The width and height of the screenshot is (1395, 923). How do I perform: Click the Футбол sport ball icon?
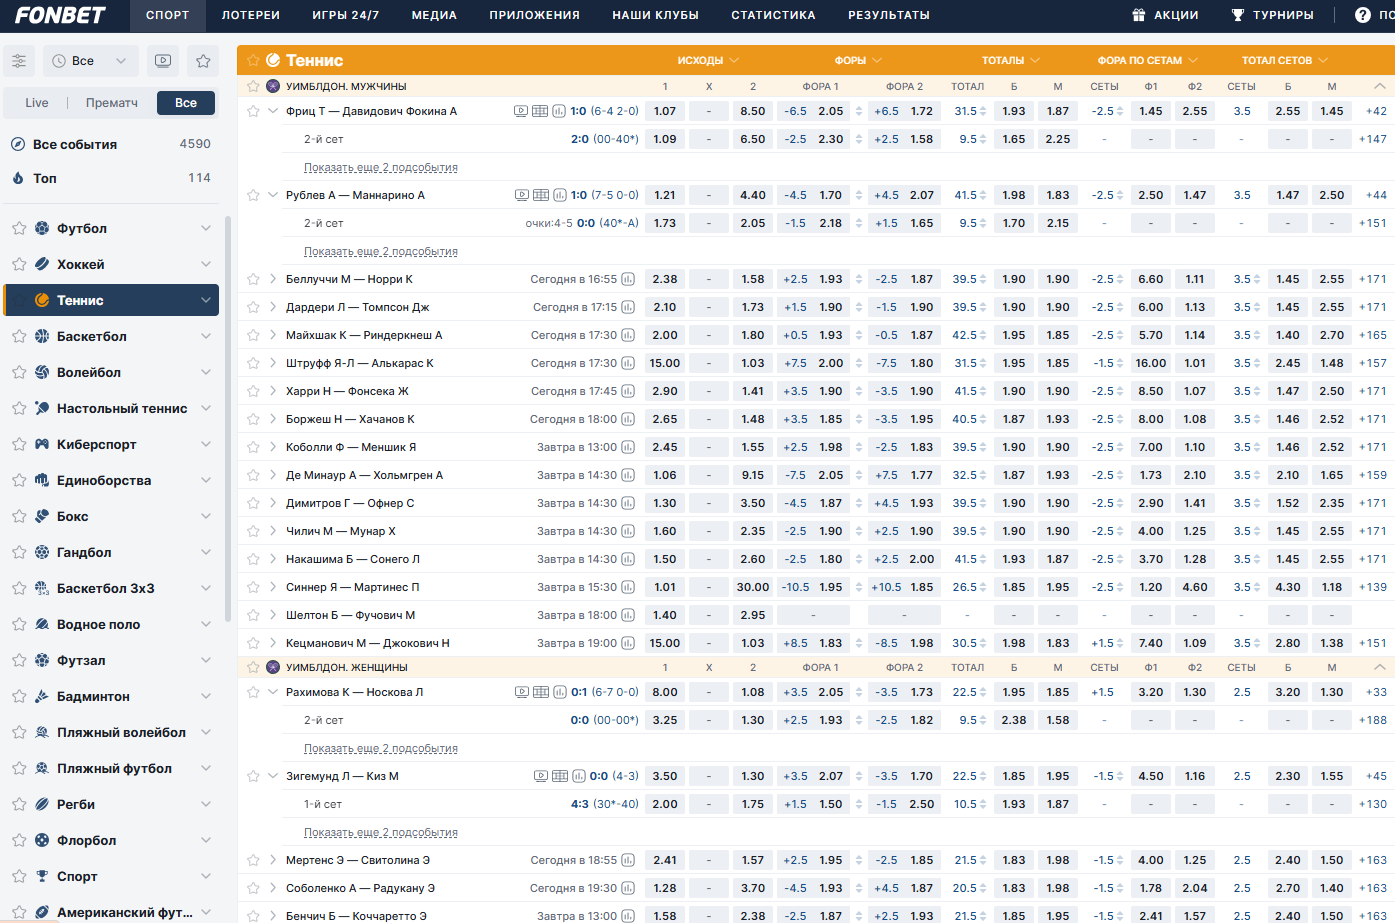[x=42, y=228]
